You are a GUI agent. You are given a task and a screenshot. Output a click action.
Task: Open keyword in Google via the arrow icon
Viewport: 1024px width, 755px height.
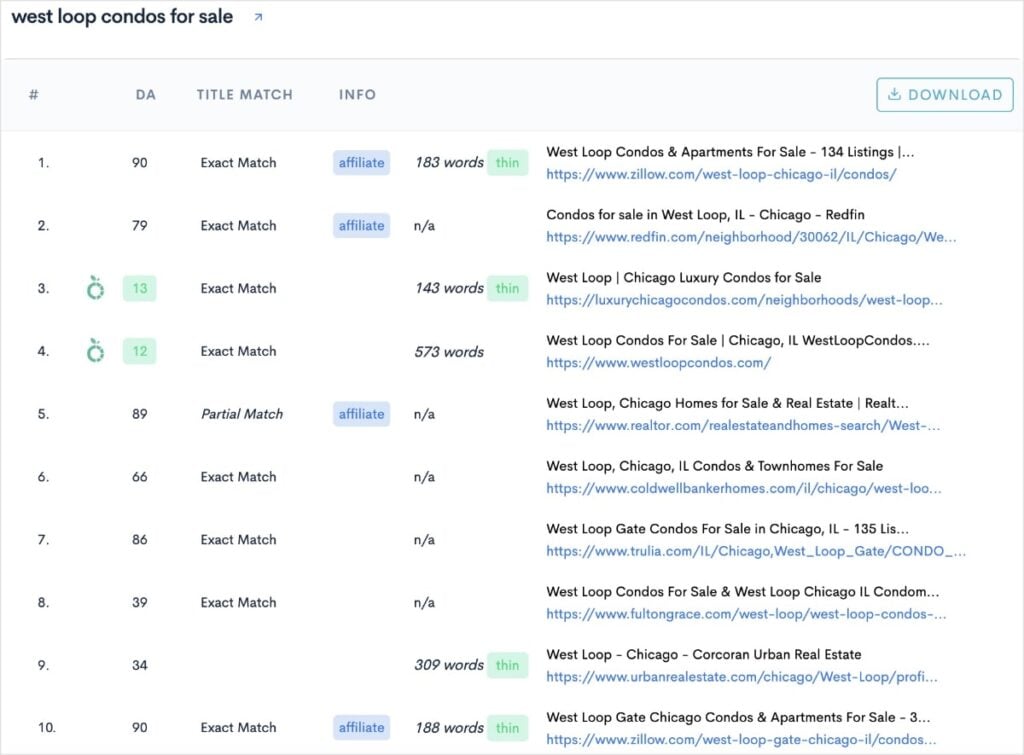(258, 16)
